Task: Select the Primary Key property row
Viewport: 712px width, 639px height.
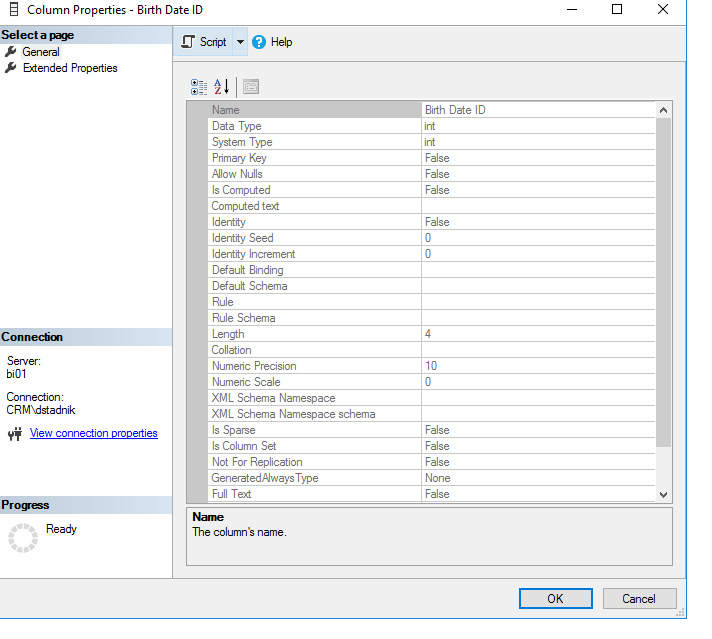Action: click(431, 158)
